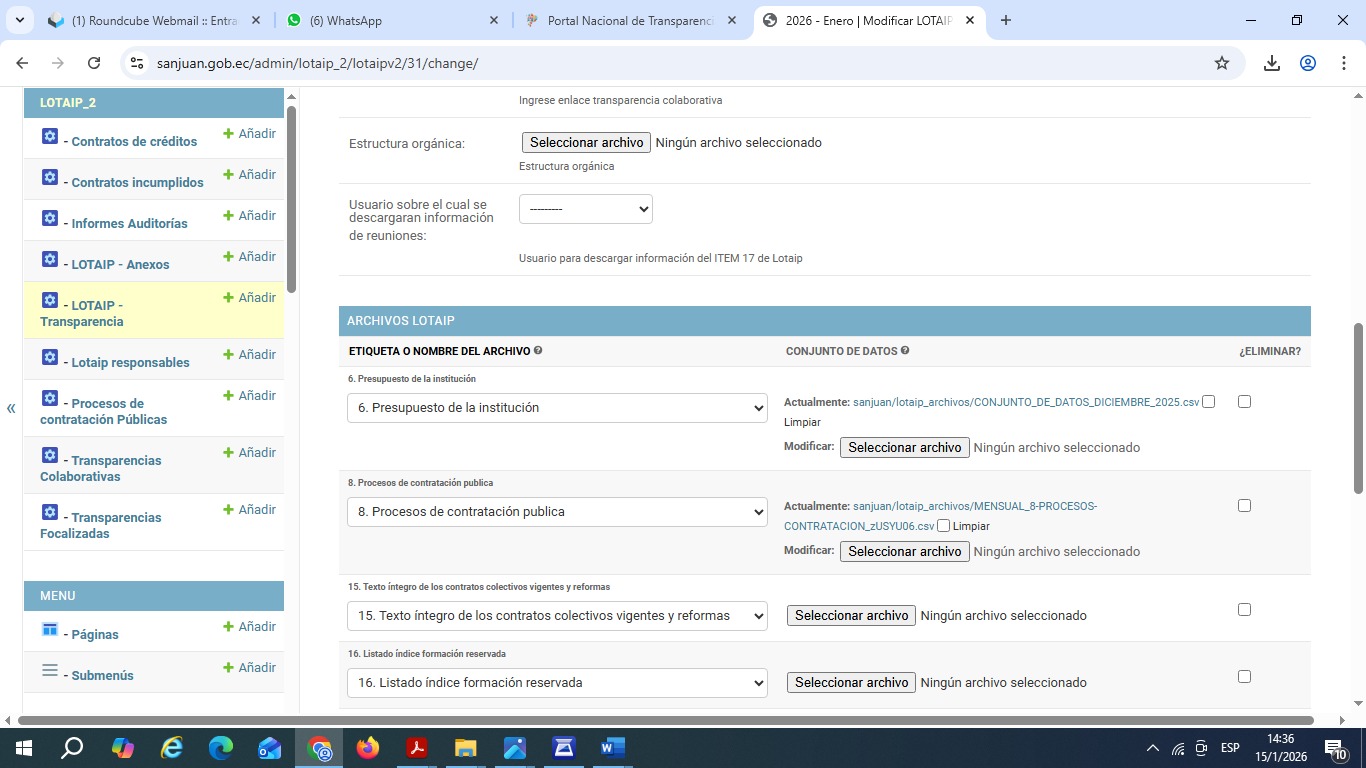Open the 15. Texto íntegro contratos colectivos dropdown
The image size is (1366, 768).
557,616
